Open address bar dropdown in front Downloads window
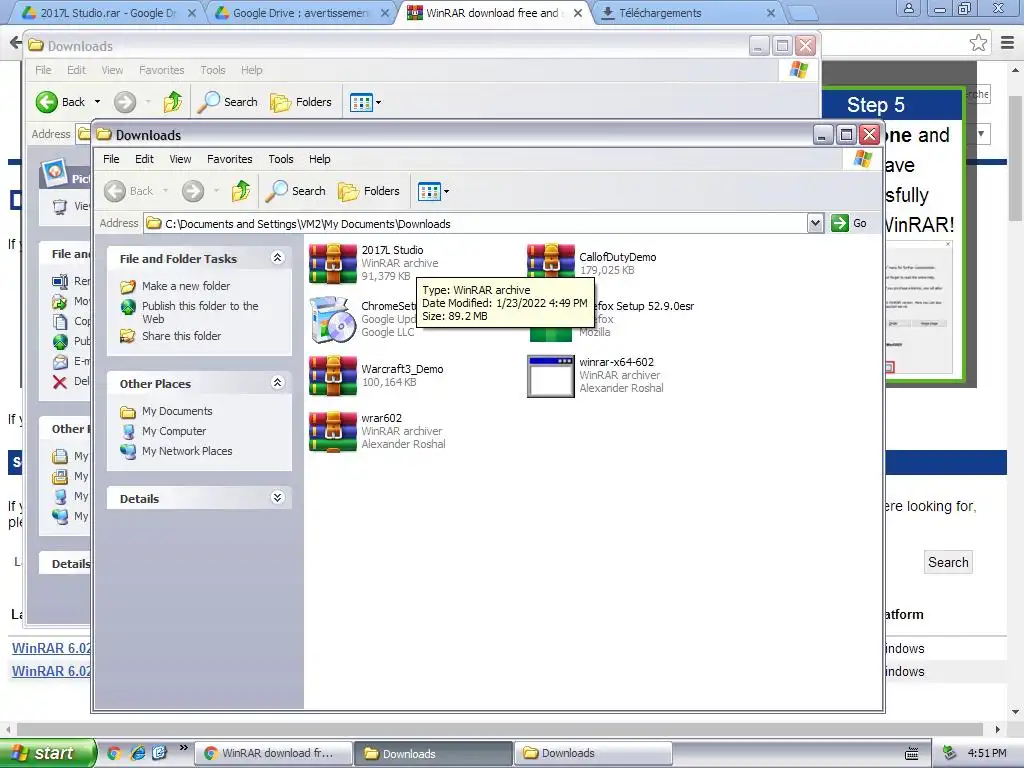Screen dimensions: 1024x768 click(815, 223)
